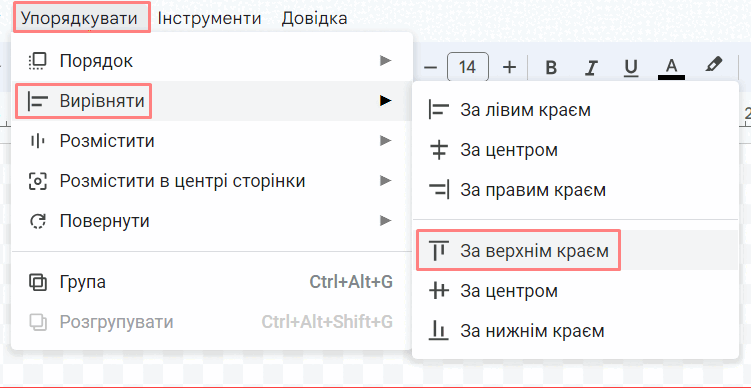Choose vertical За центром below За верхнім краєм
Image resolution: width=751 pixels, height=388 pixels.
(575, 290)
